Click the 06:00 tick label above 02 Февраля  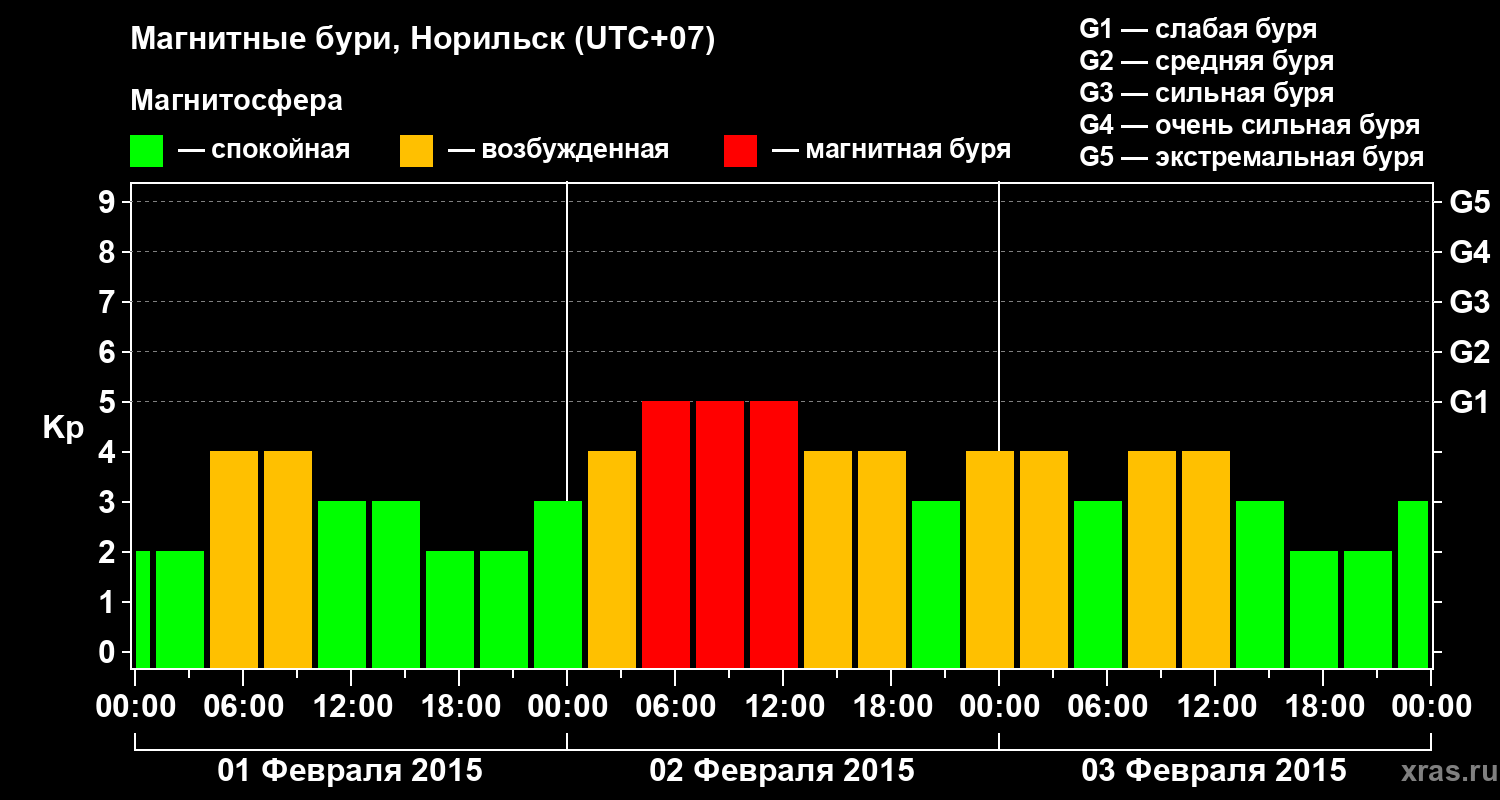675,707
